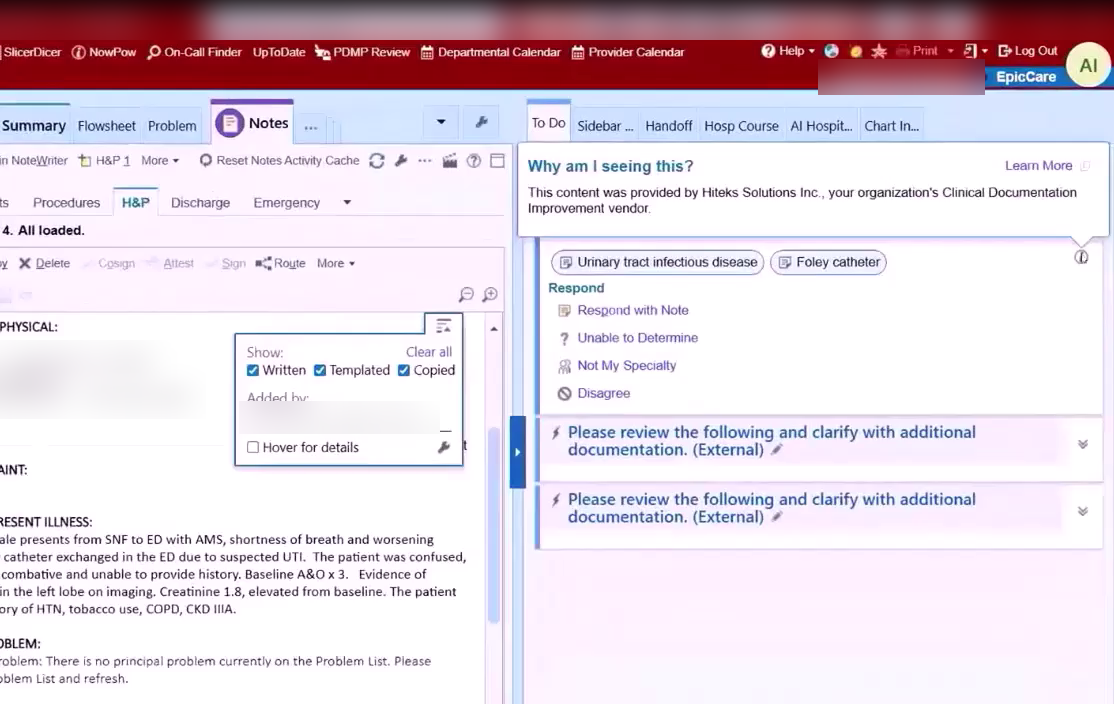Expand more note filter types arrow
The width and height of the screenshot is (1114, 704).
pyautogui.click(x=347, y=202)
